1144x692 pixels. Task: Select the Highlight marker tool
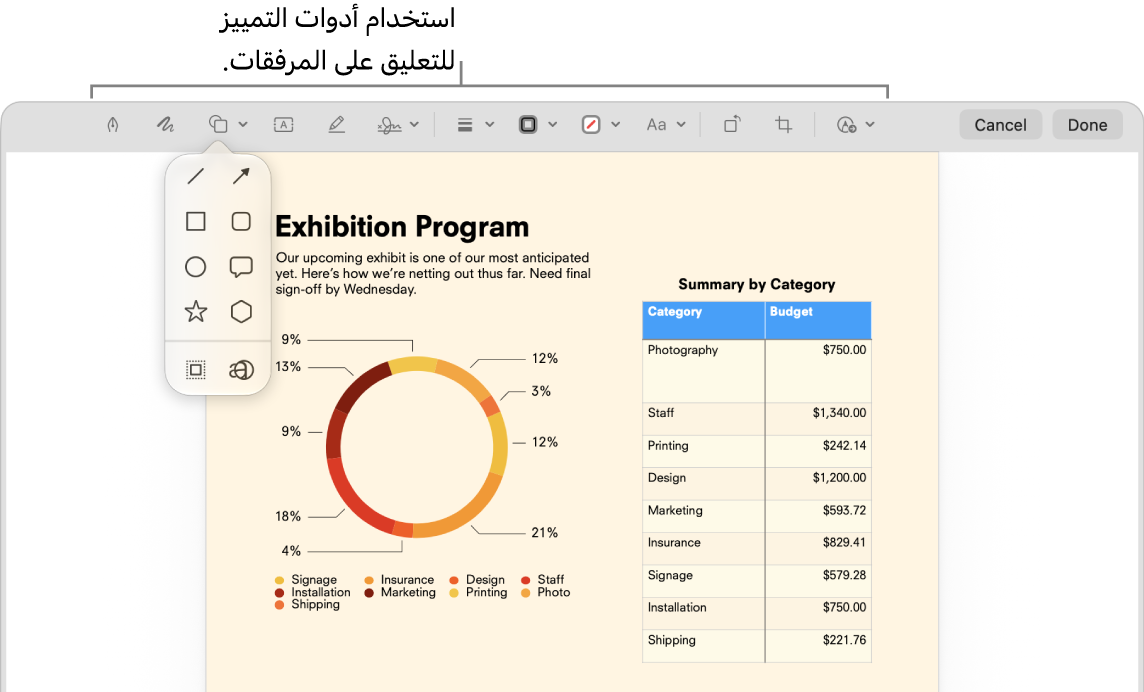pos(336,125)
